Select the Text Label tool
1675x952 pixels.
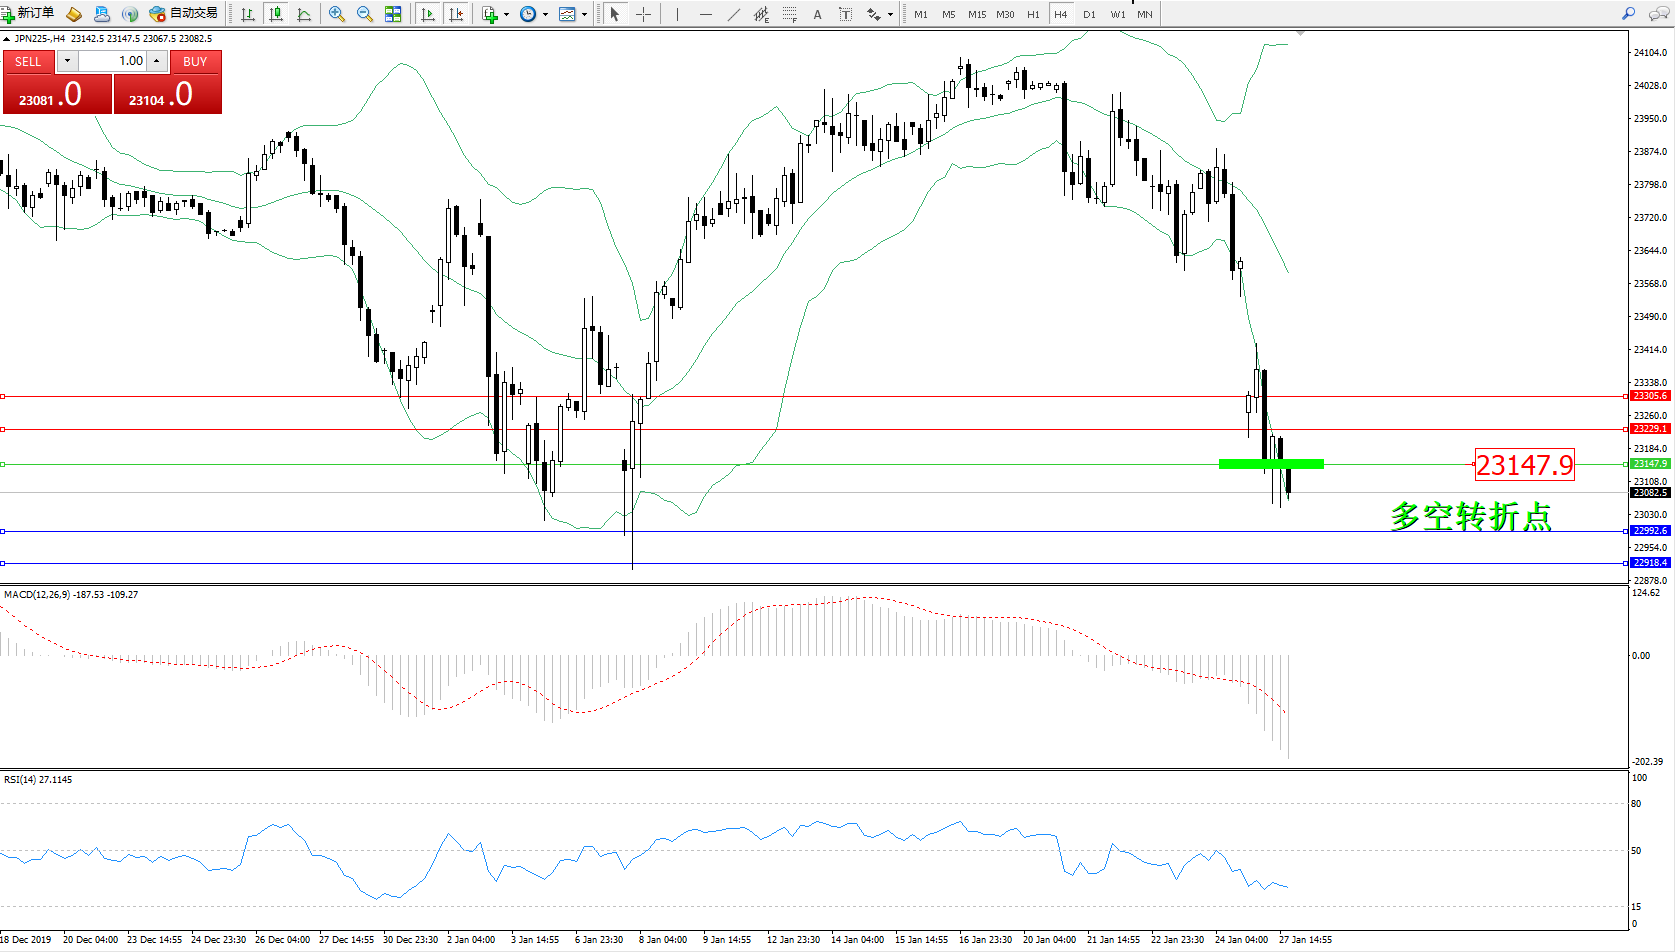845,14
